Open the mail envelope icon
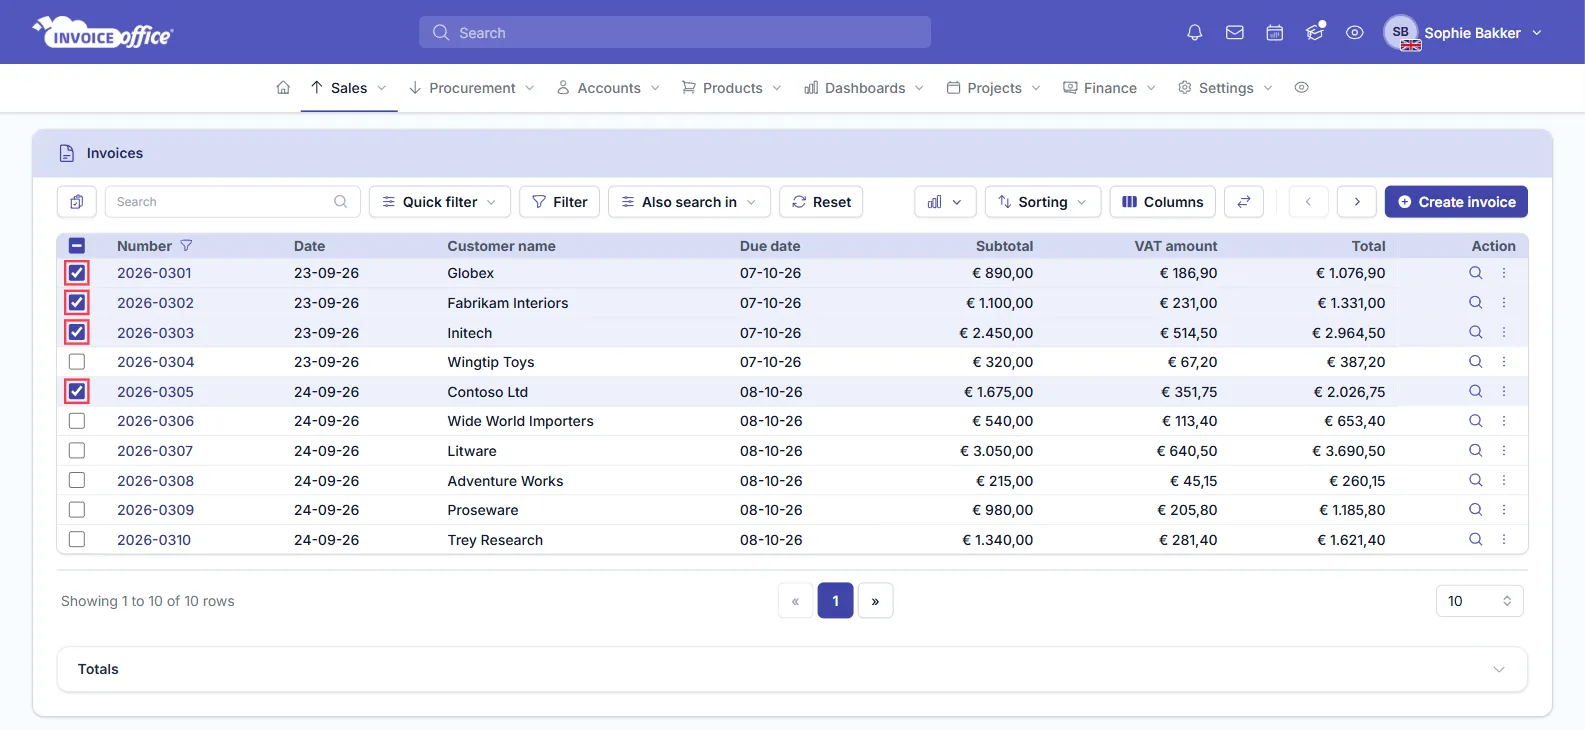 [x=1234, y=33]
